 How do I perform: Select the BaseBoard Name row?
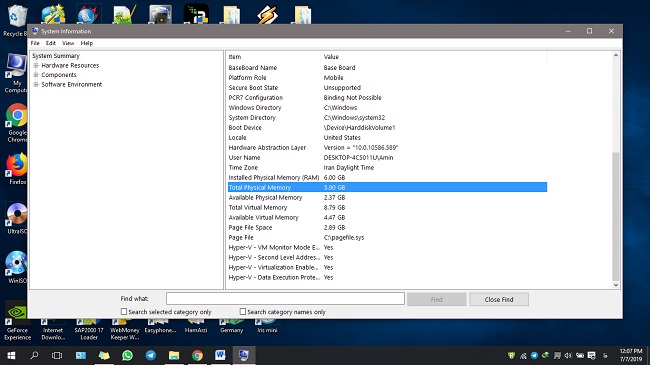(387, 68)
